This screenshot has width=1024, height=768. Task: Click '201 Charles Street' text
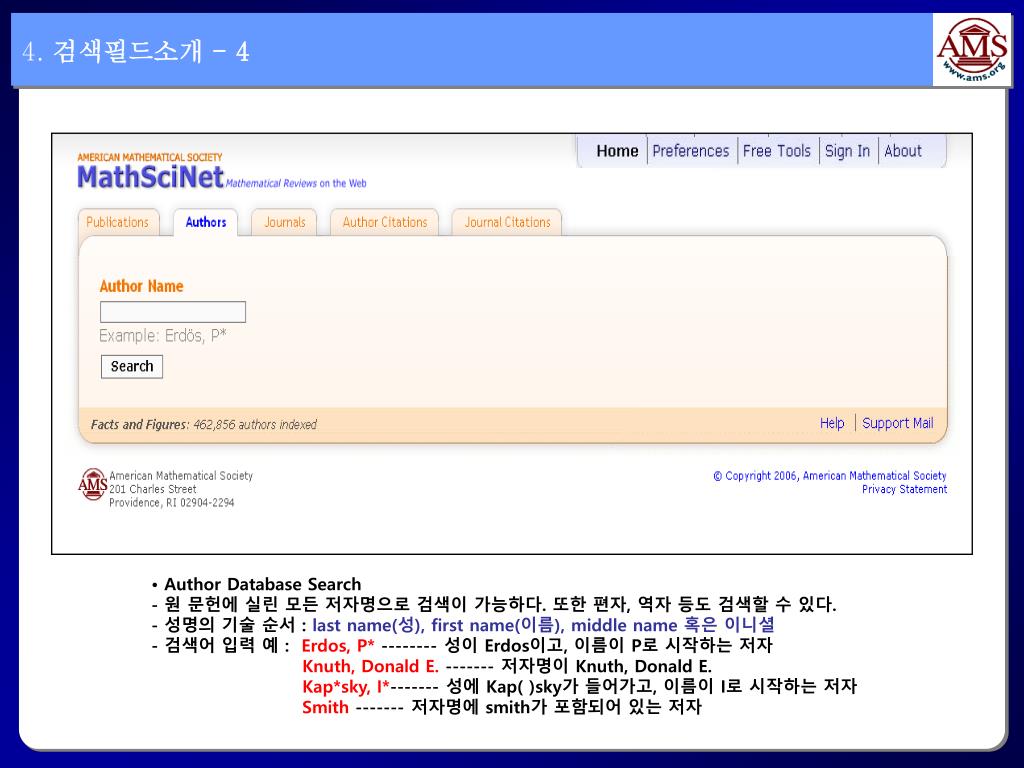[x=152, y=489]
